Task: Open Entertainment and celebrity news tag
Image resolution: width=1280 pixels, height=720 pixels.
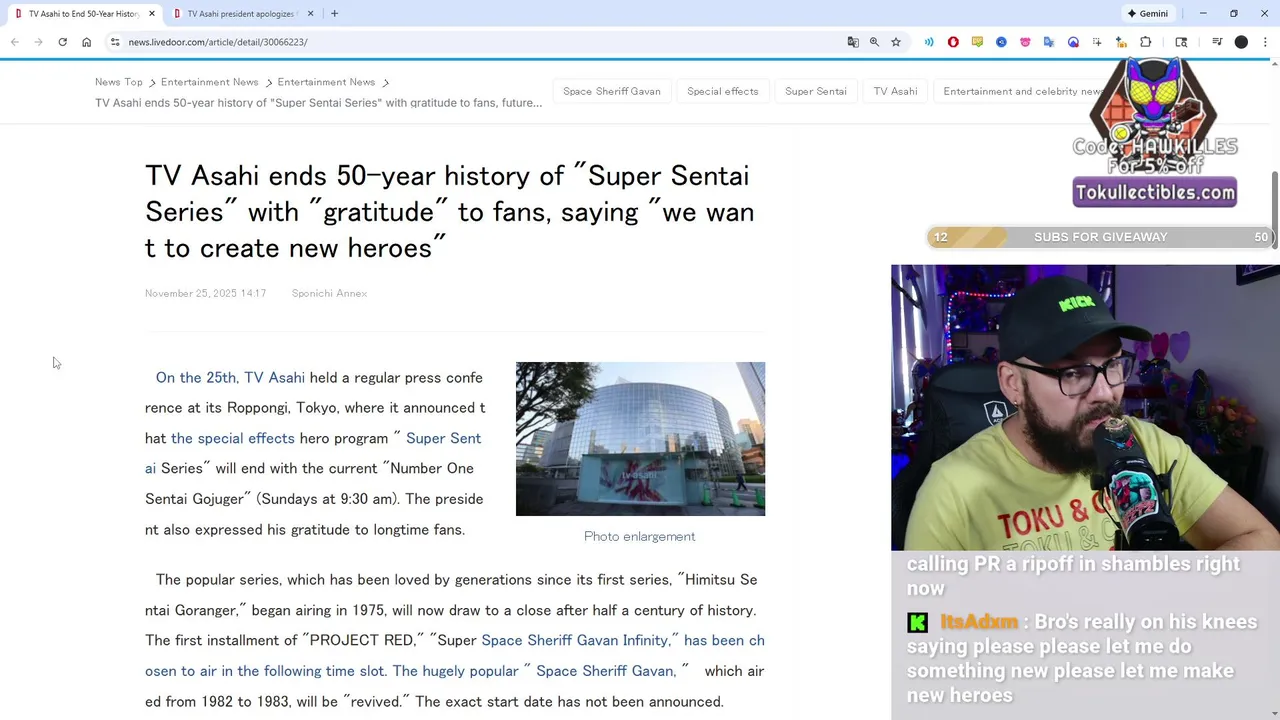Action: [1025, 91]
